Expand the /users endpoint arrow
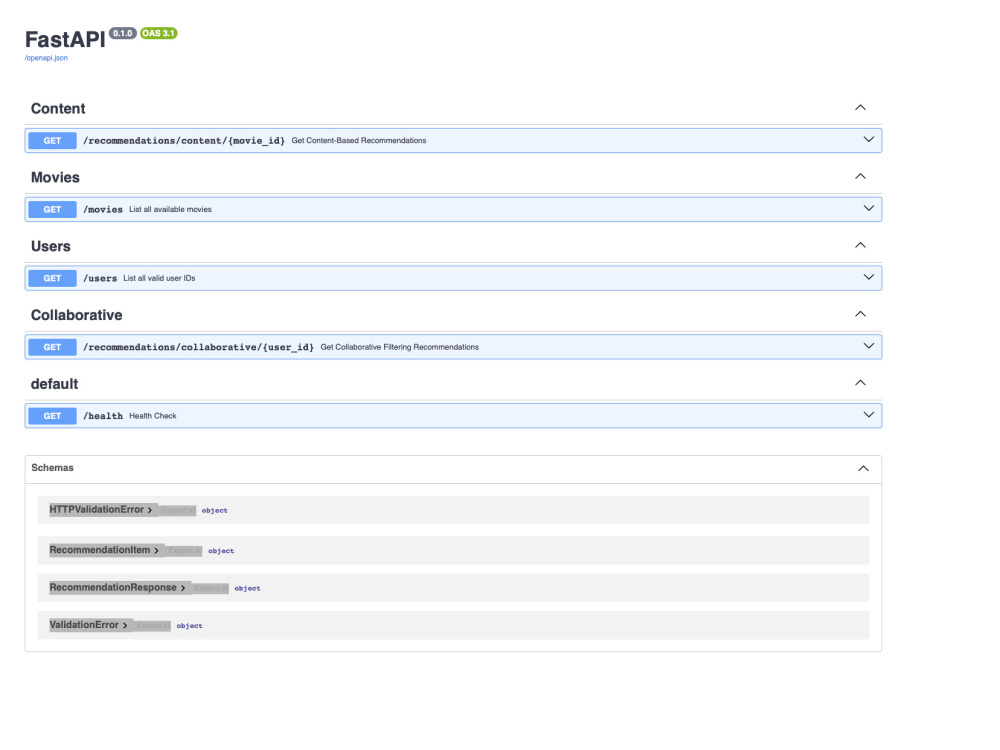The image size is (1000, 750). click(869, 277)
